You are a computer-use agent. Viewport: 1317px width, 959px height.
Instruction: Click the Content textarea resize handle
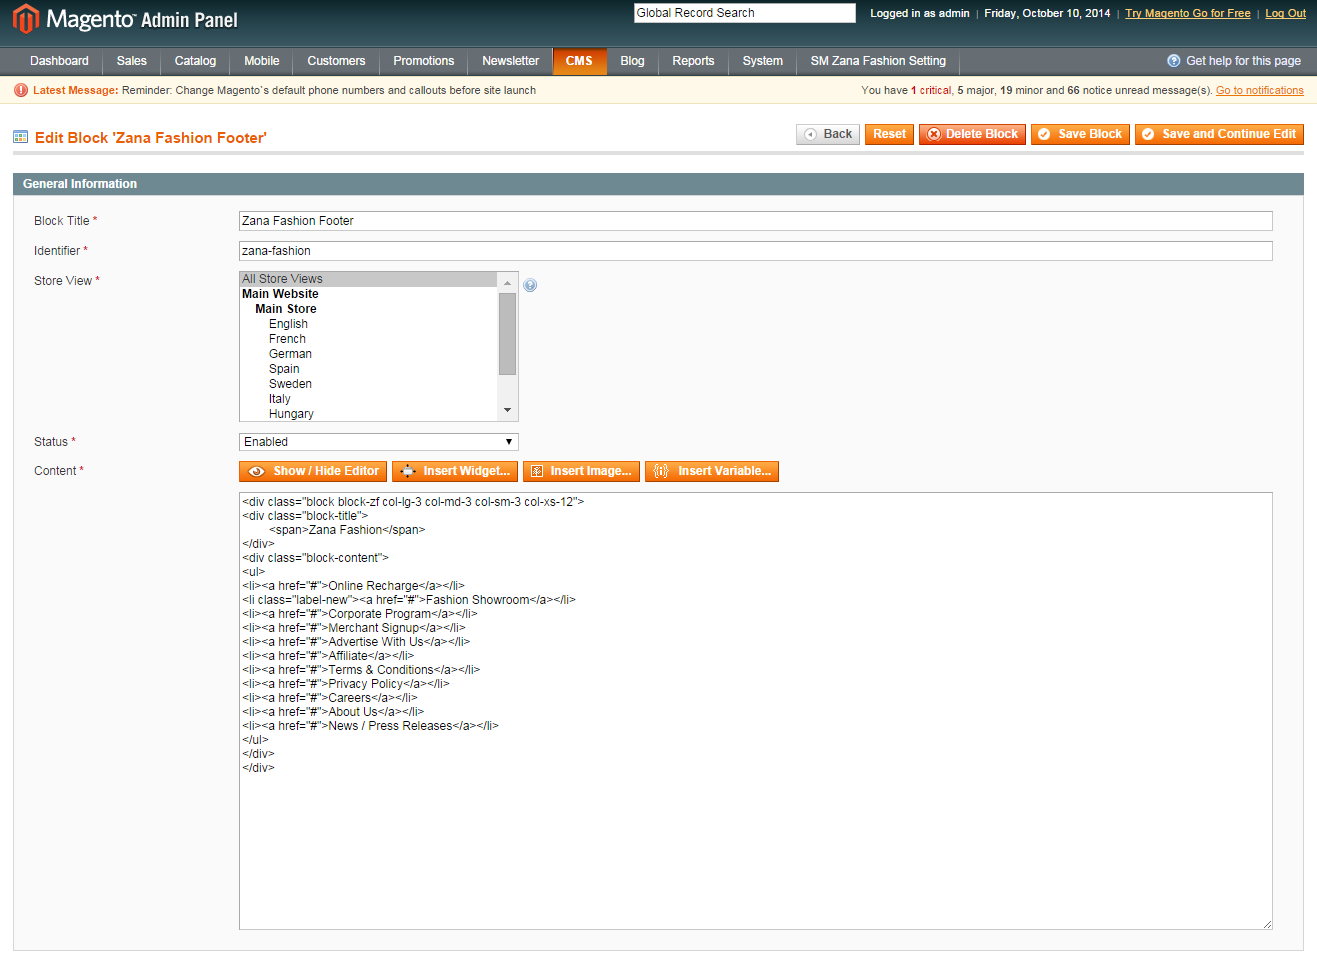[x=1267, y=924]
